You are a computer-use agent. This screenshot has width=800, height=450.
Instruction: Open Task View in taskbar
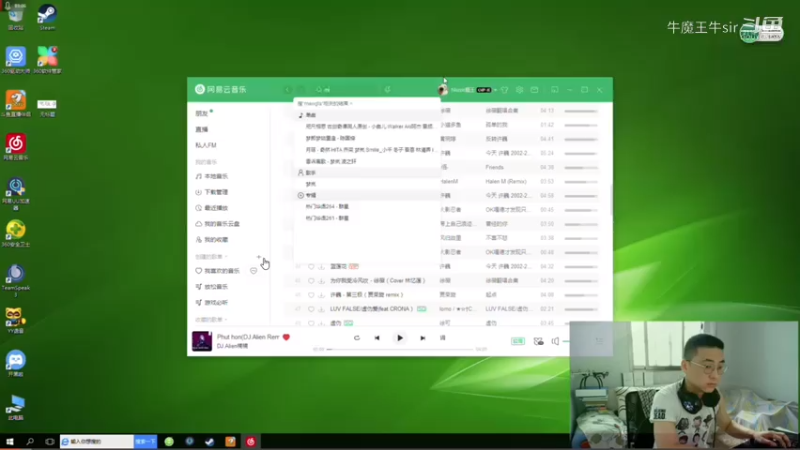pos(49,442)
